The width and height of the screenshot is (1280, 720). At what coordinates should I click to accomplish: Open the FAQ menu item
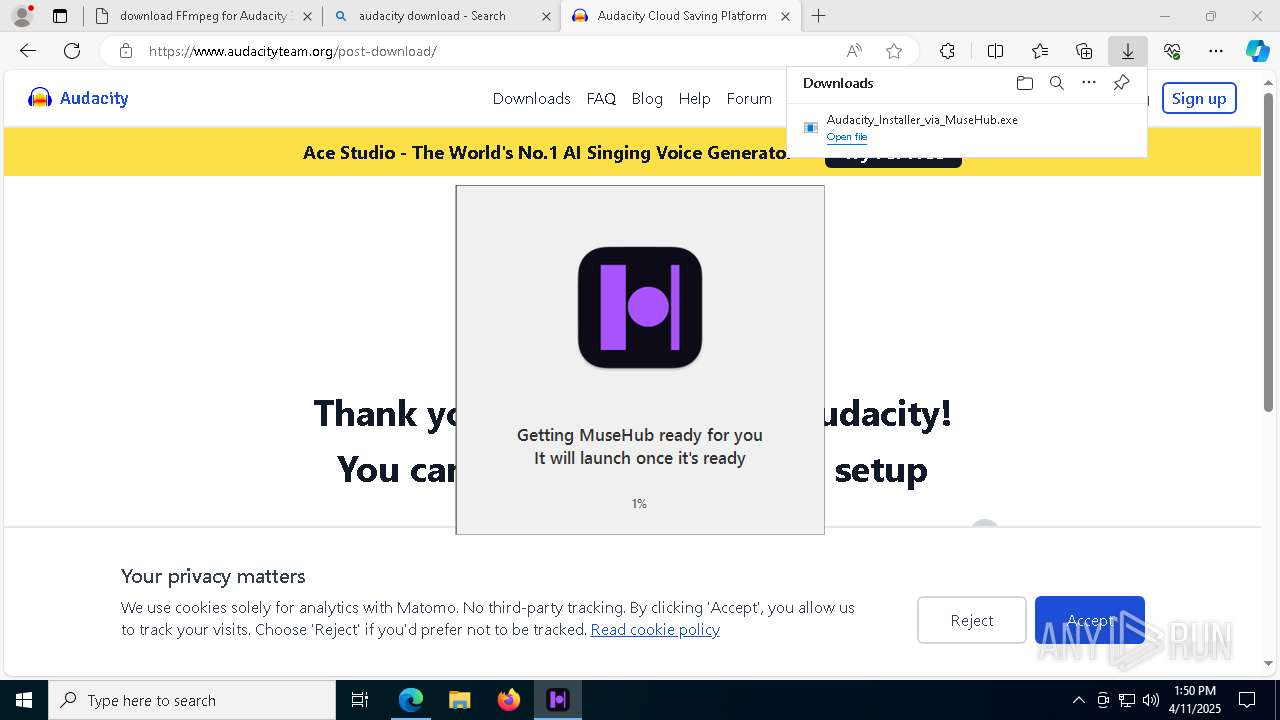(601, 98)
